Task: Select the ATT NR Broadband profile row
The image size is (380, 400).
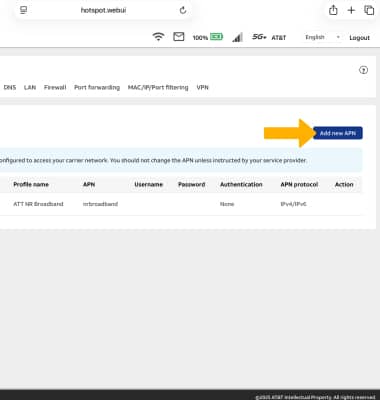Action: coord(181,204)
